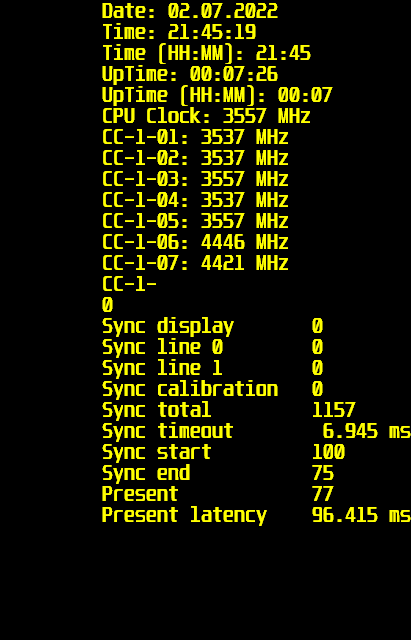Click the Sync timeout value 6.945 ms
Screen dimensions: 411x640
[366, 431]
